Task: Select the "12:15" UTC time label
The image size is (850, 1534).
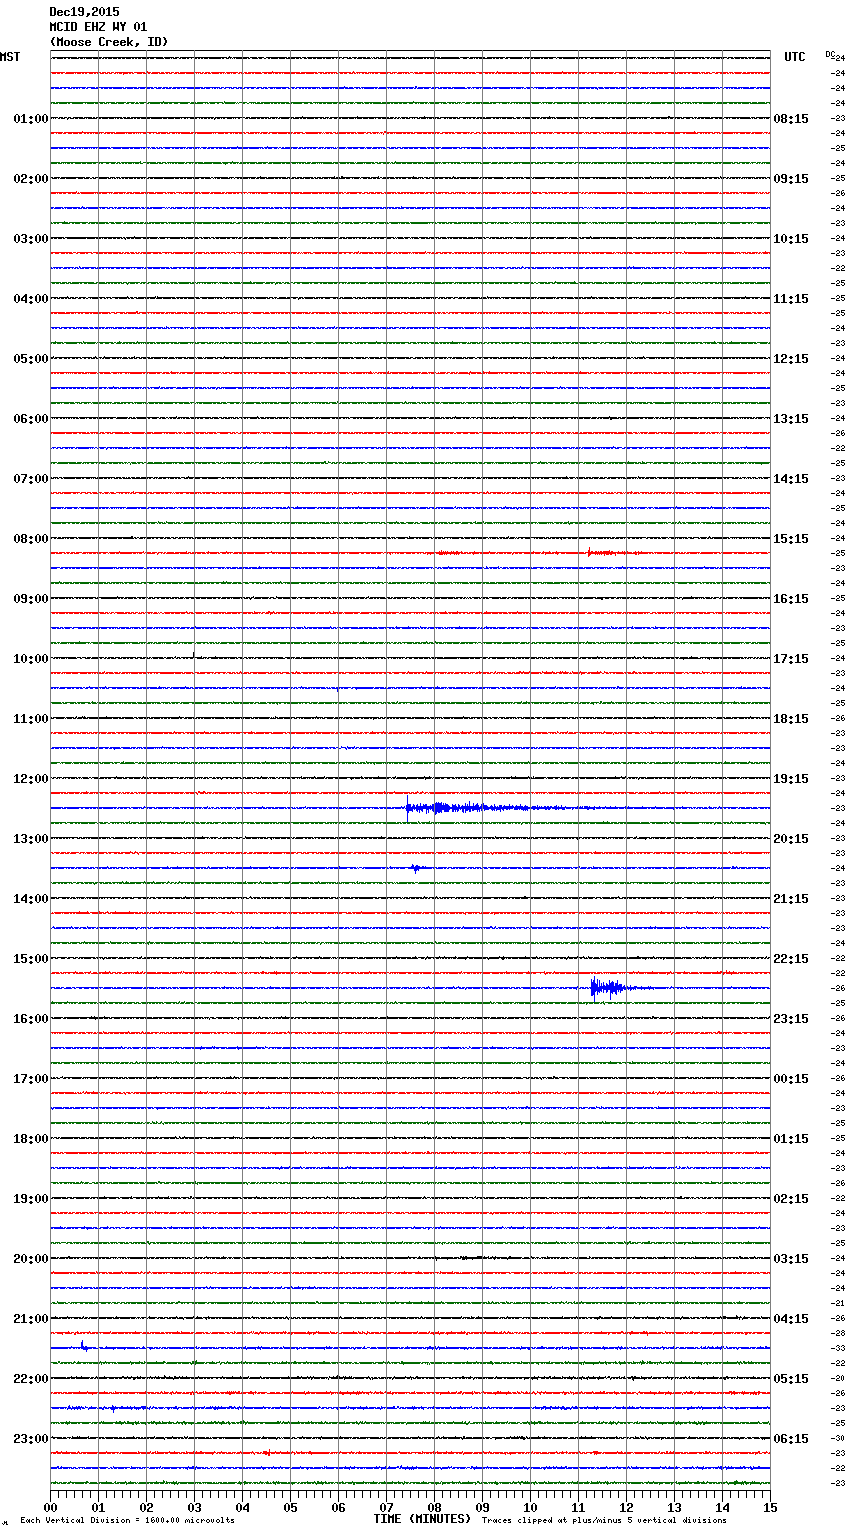Action: point(791,359)
